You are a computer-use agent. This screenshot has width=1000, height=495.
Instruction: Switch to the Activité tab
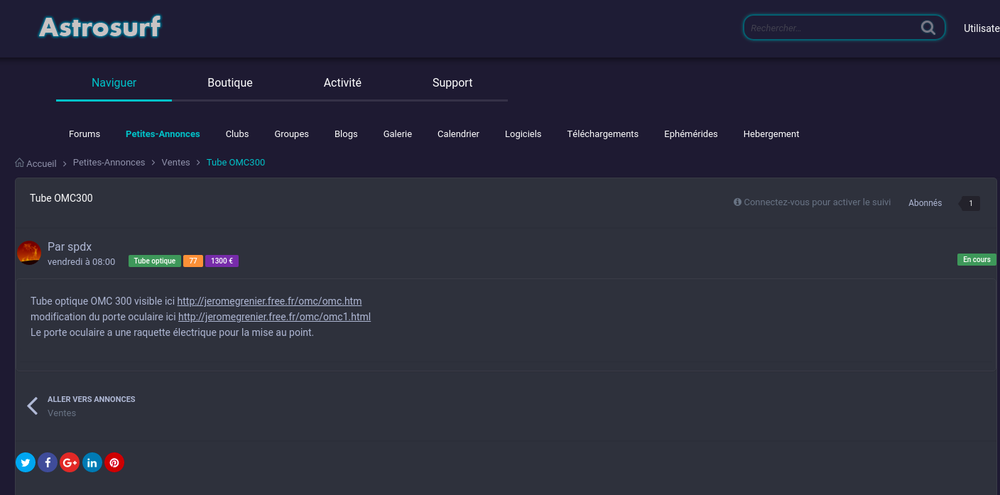tap(342, 83)
